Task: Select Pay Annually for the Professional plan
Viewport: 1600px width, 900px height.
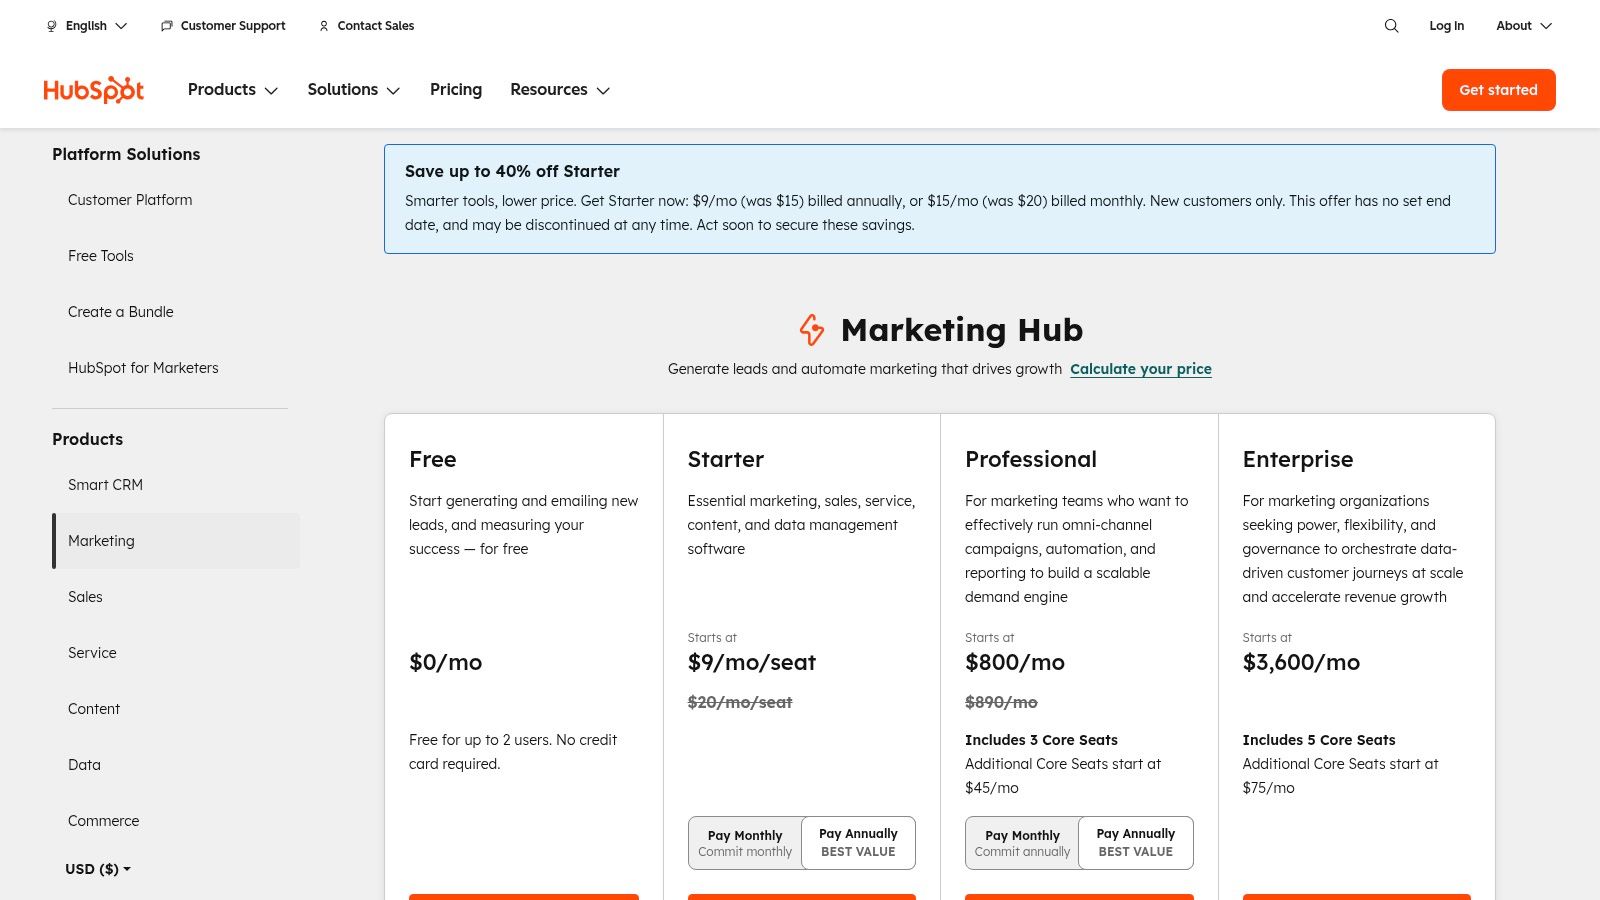Action: click(x=1135, y=842)
